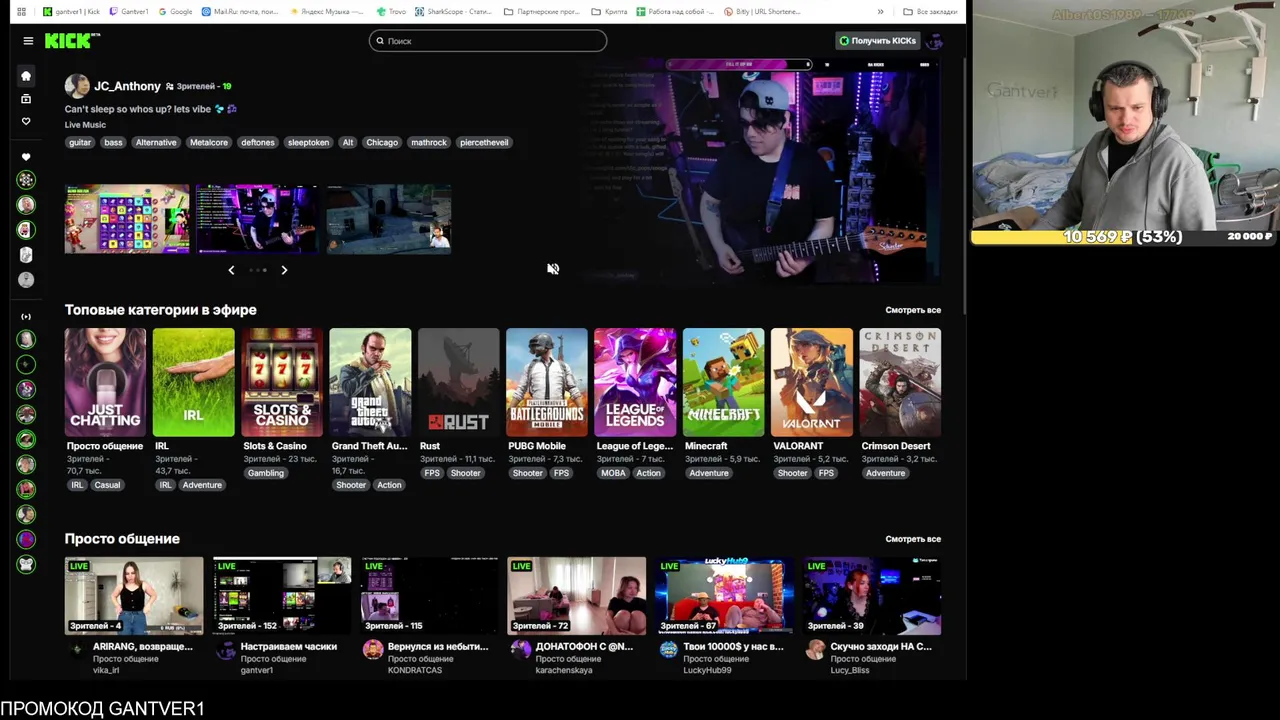Click the recommended channels broadcast icon in the sidebar
This screenshot has height=720, width=1280.
coord(26,317)
